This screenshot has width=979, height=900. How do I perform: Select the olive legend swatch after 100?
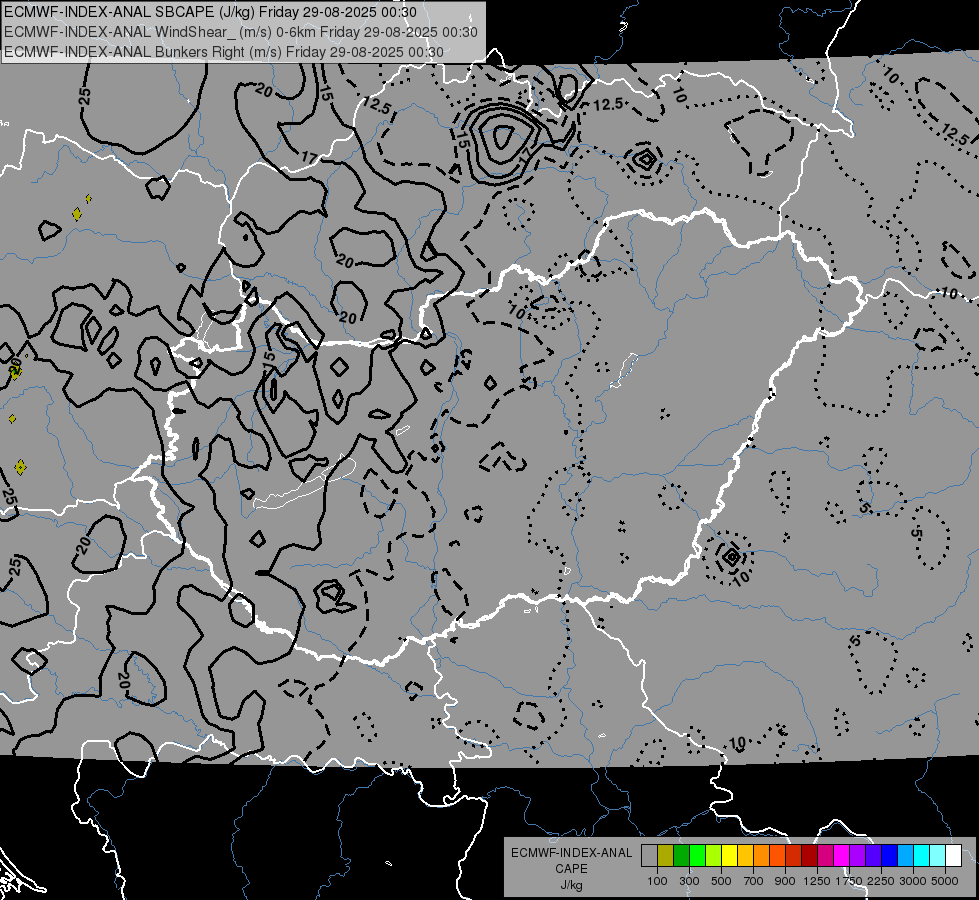pyautogui.click(x=665, y=856)
